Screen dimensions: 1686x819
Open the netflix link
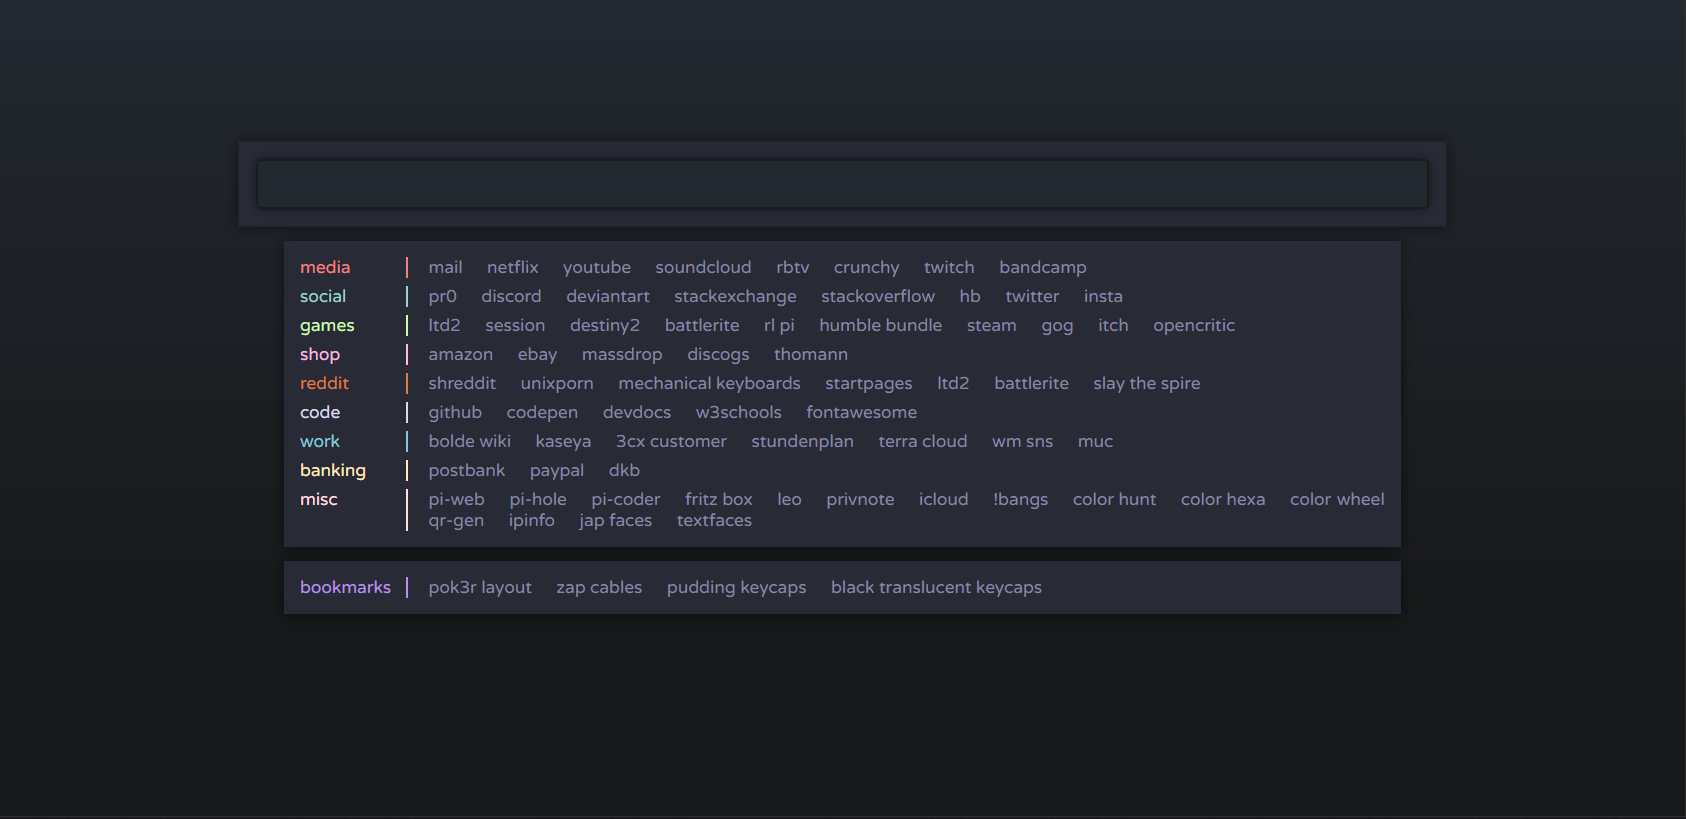(512, 267)
